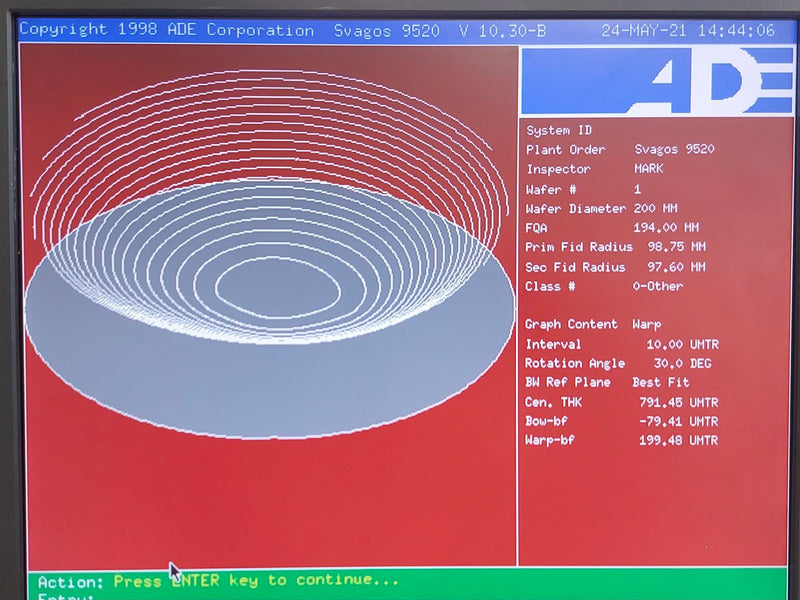Viewport: 800px width, 600px height.
Task: Click Cen. THK value "791.45 UMTR"
Action: pyautogui.click(x=679, y=402)
